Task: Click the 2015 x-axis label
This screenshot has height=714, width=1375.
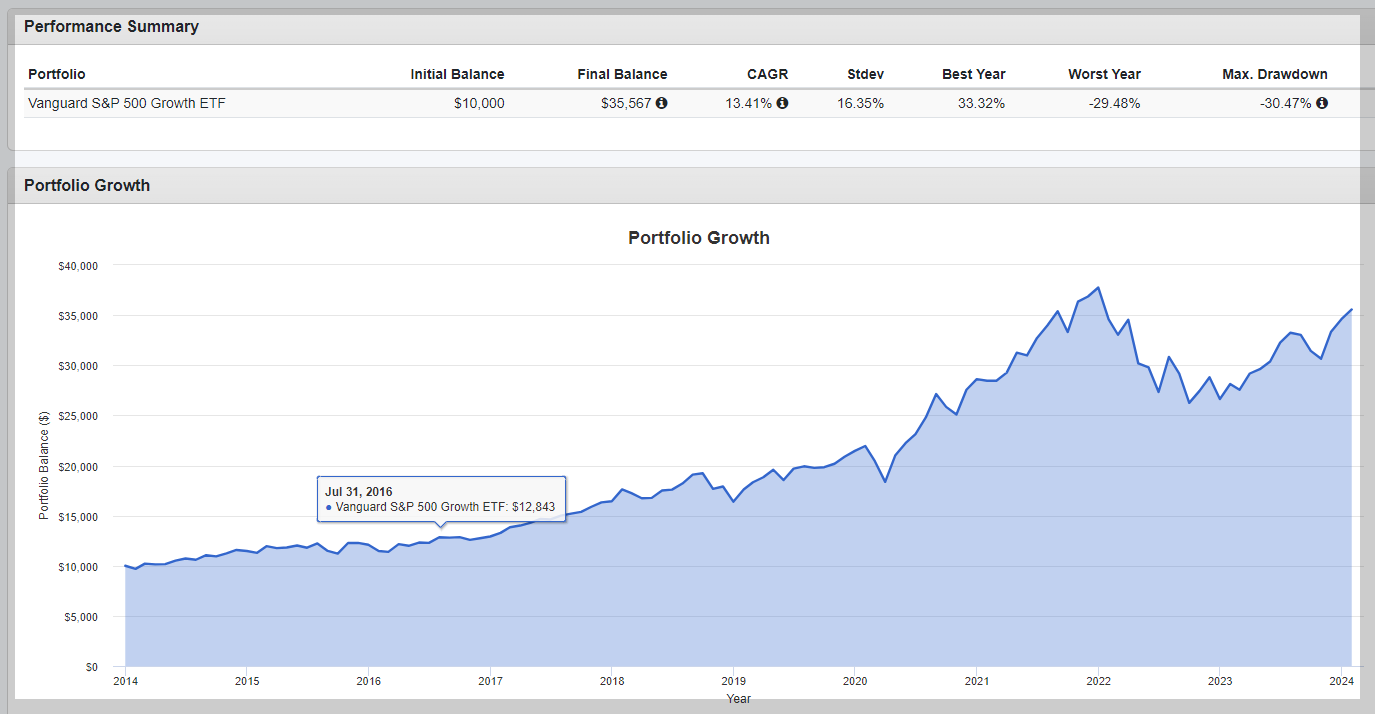Action: pyautogui.click(x=247, y=682)
